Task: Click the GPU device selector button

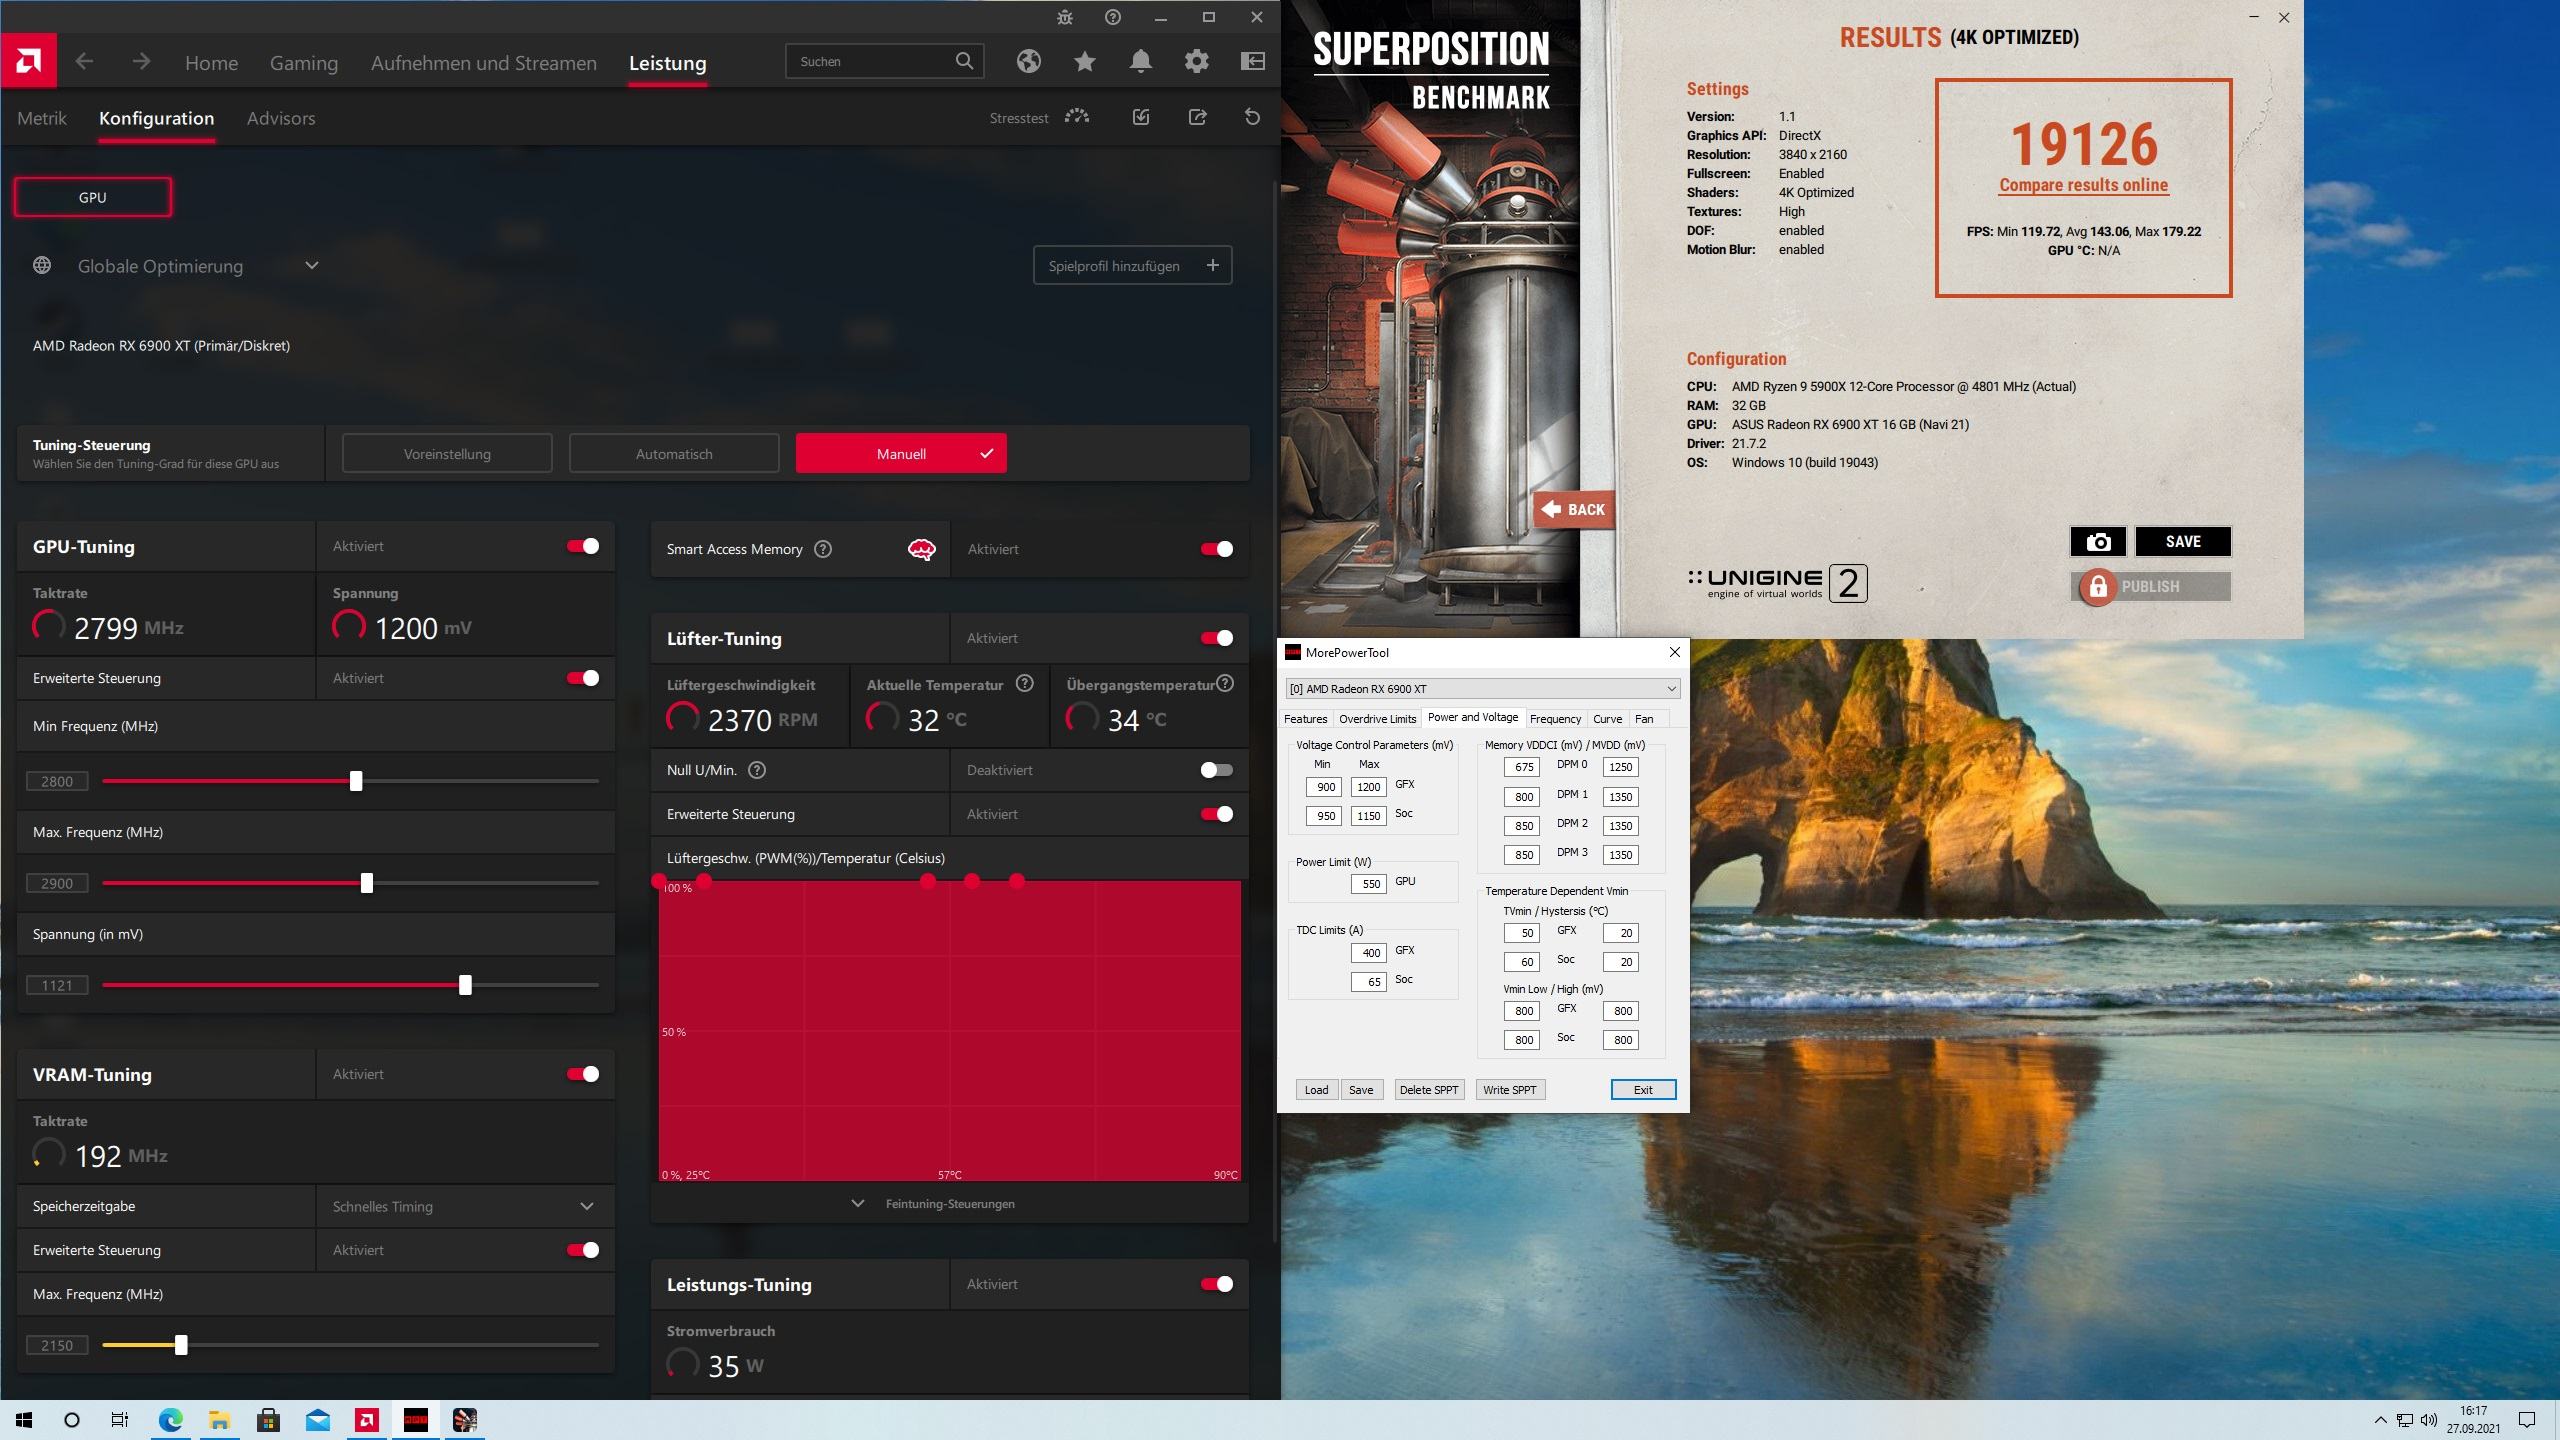Action: pos(93,197)
